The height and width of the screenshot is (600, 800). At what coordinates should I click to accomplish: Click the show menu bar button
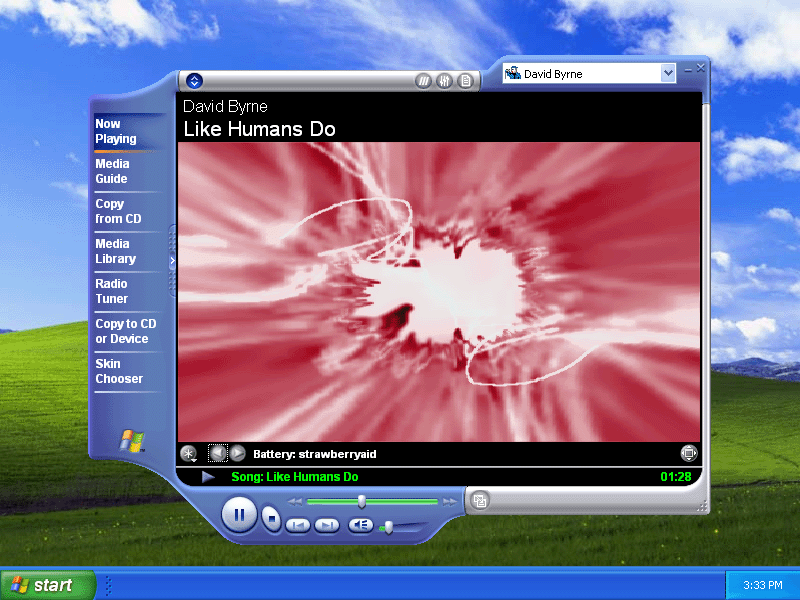pos(195,81)
